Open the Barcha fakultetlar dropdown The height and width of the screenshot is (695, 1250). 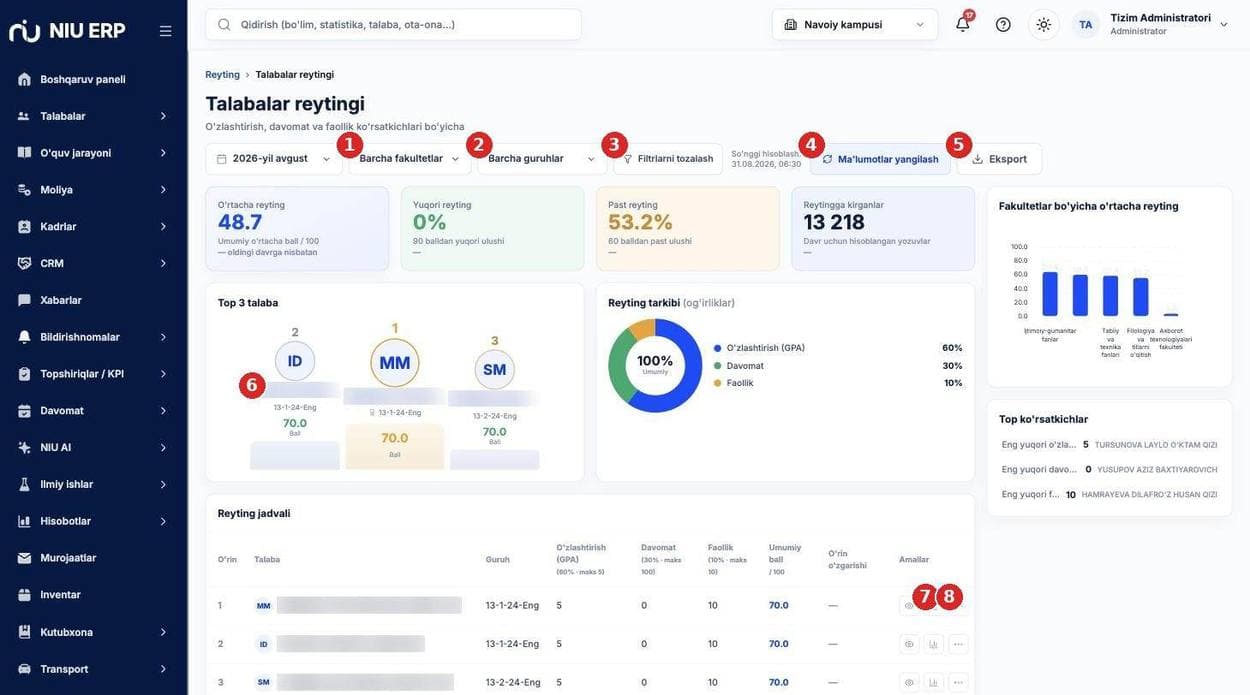[x=409, y=159]
